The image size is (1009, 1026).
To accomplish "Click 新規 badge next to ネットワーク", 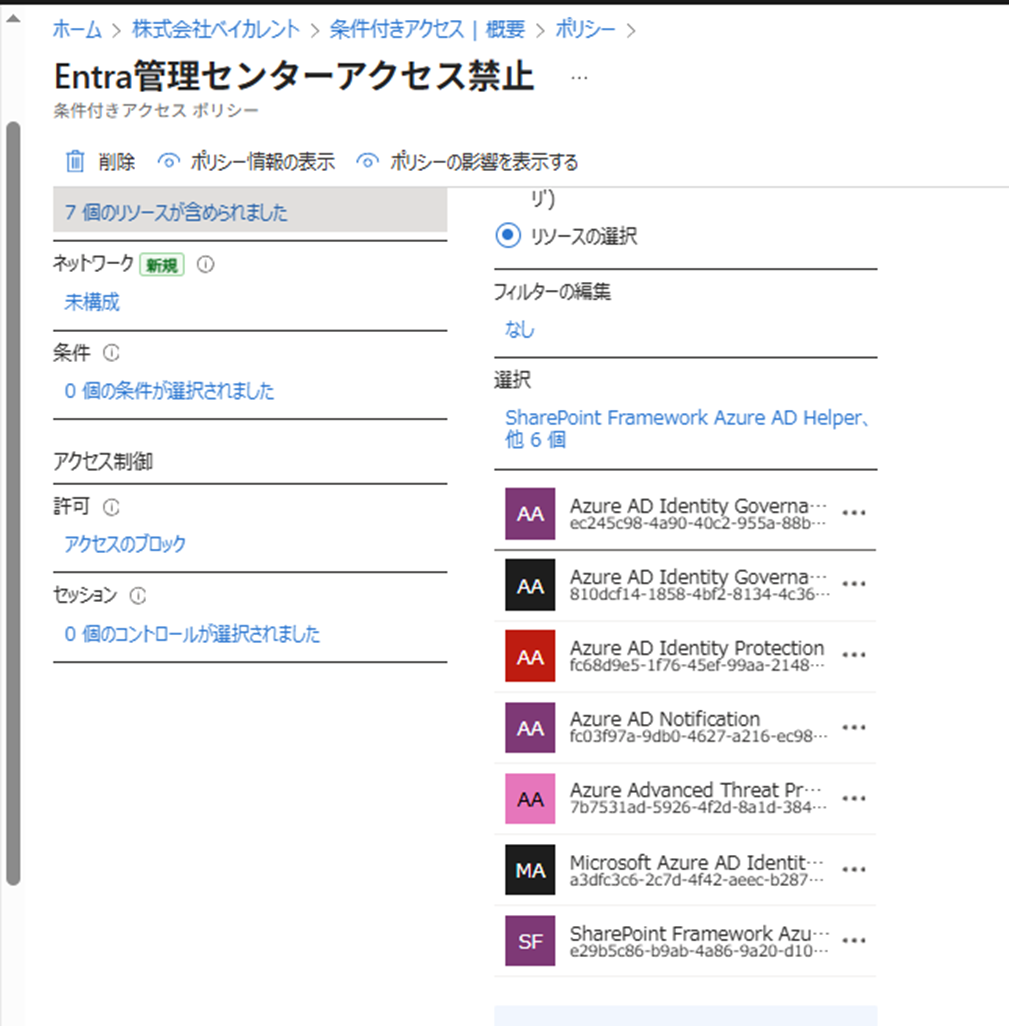I will tap(162, 264).
